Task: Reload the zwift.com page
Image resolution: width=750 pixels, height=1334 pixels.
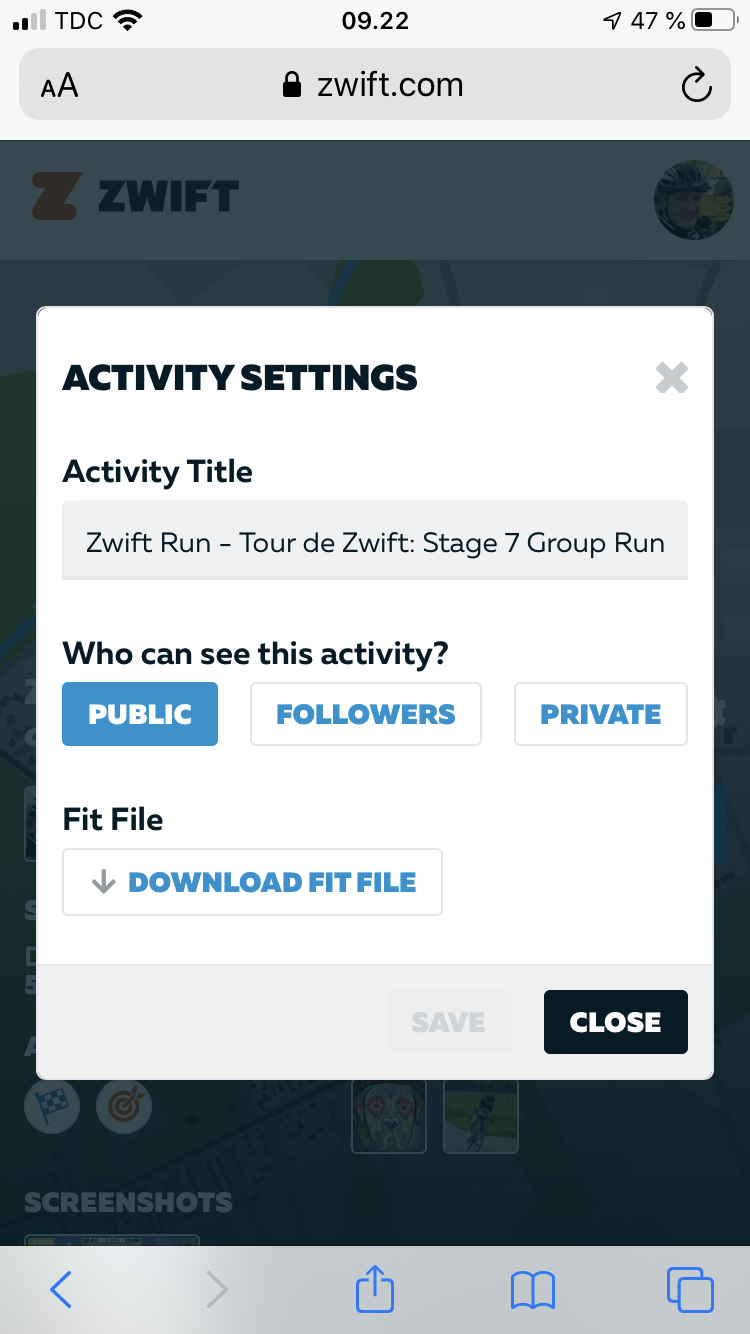Action: click(697, 85)
